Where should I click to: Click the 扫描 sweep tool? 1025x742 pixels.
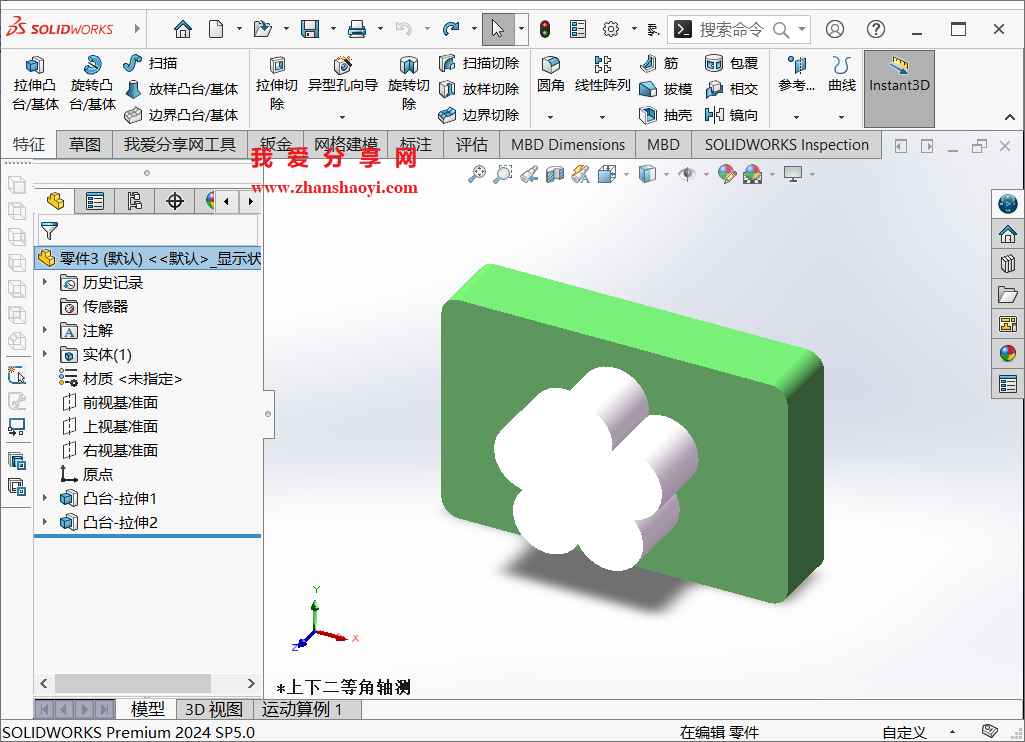[x=150, y=62]
